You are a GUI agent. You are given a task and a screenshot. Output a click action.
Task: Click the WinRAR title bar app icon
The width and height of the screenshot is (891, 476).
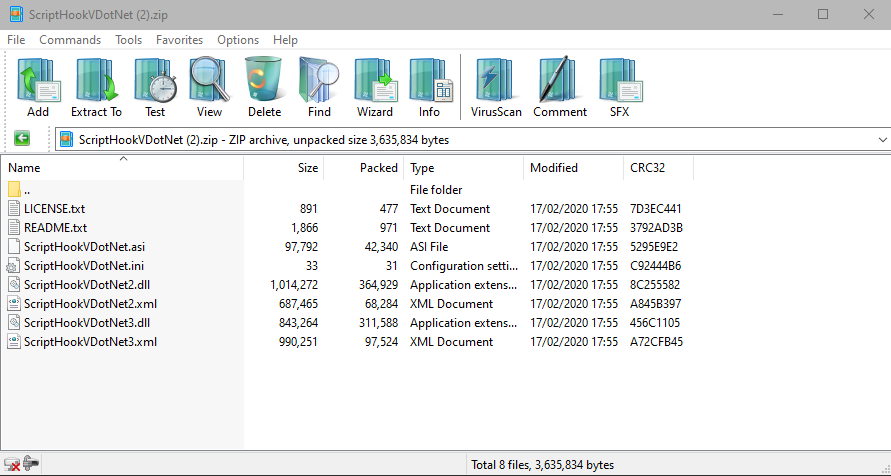click(16, 15)
